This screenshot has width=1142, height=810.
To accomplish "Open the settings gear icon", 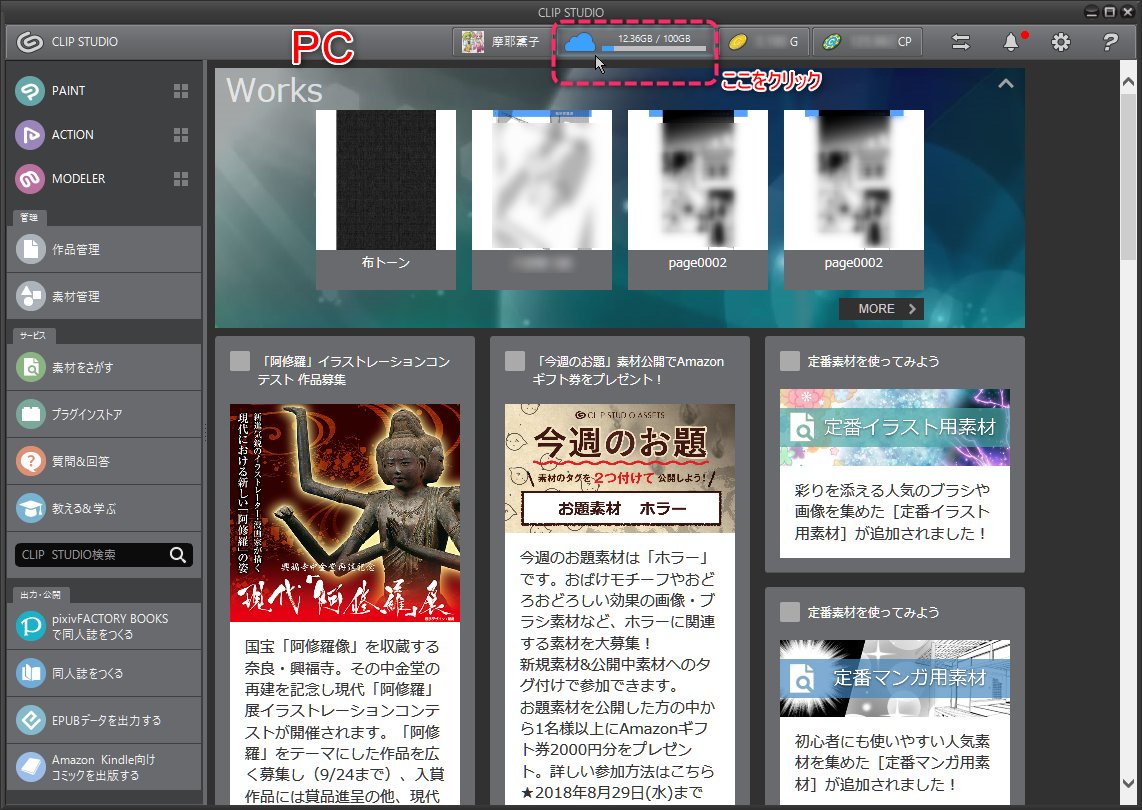I will (x=1060, y=42).
